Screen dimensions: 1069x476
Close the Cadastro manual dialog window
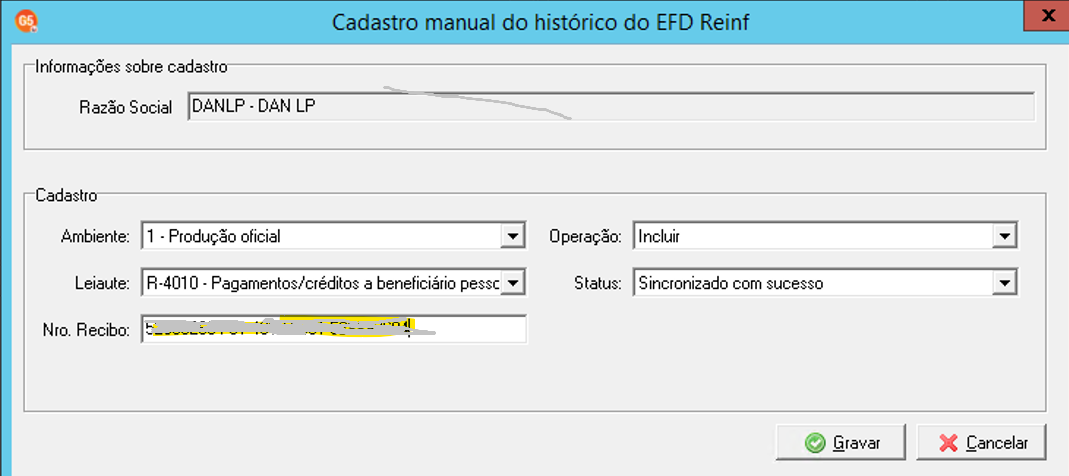[x=1047, y=15]
